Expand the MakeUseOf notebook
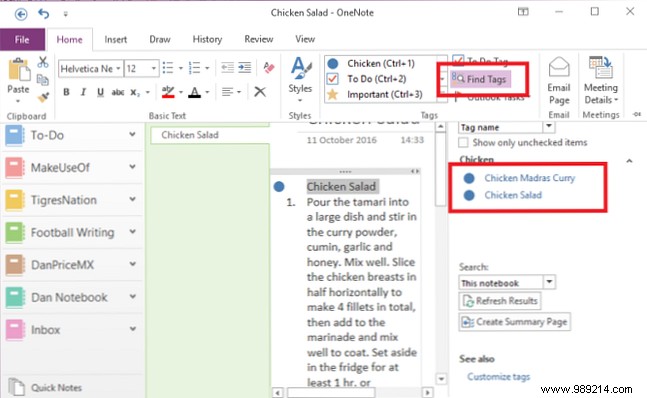 (132, 167)
